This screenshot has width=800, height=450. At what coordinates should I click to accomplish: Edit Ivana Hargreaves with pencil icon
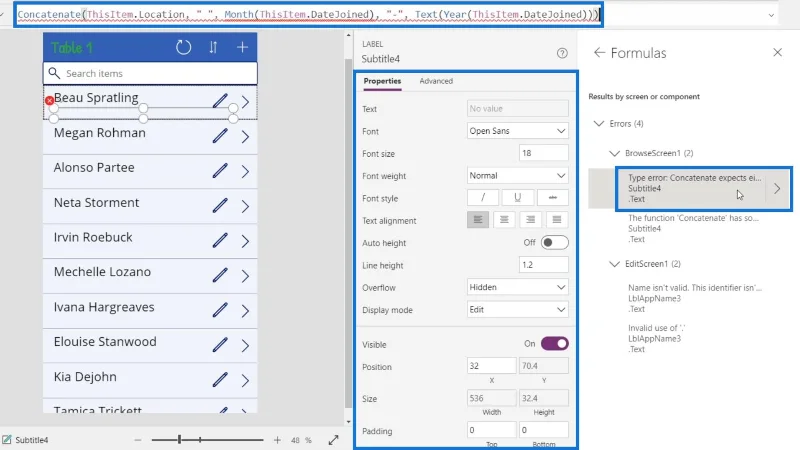tap(220, 310)
